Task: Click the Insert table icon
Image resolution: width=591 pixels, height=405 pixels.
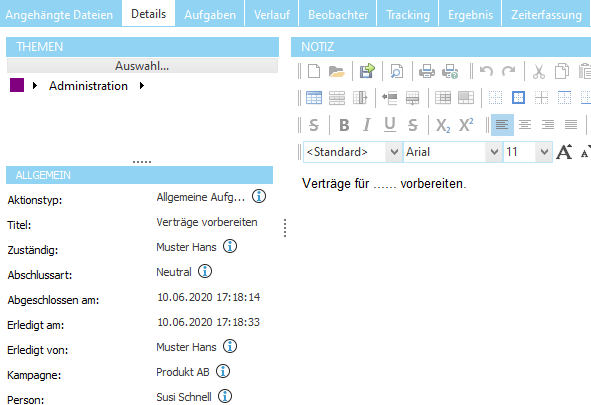Action: coord(314,98)
